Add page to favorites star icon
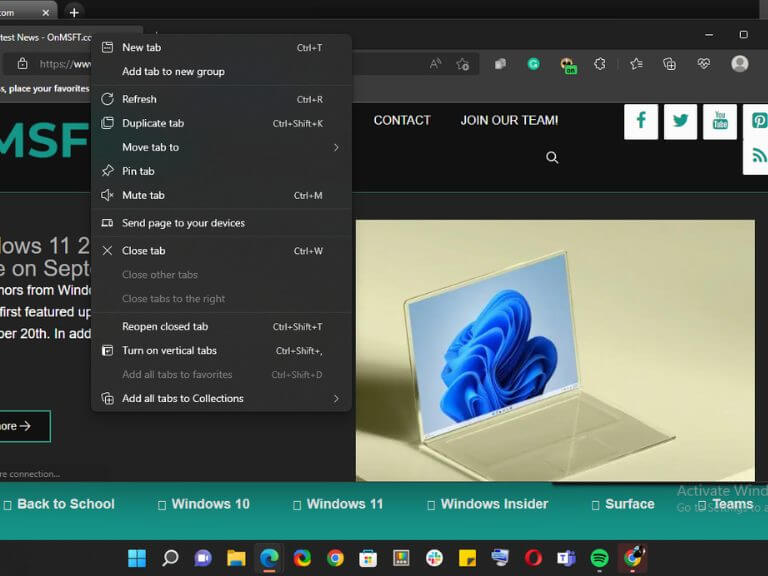 click(463, 64)
